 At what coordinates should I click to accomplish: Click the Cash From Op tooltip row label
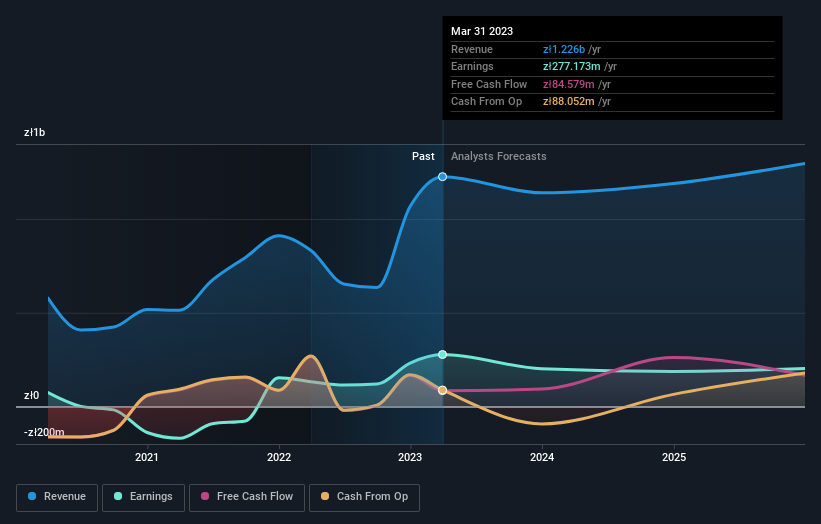click(486, 102)
